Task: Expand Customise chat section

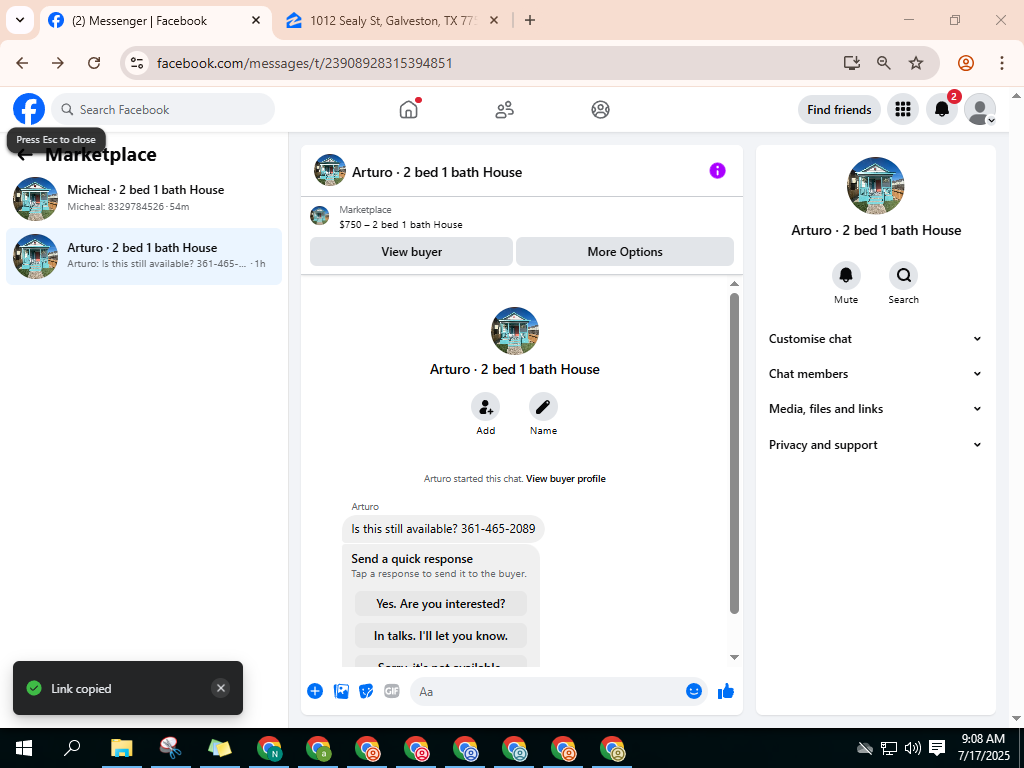Action: (x=875, y=339)
